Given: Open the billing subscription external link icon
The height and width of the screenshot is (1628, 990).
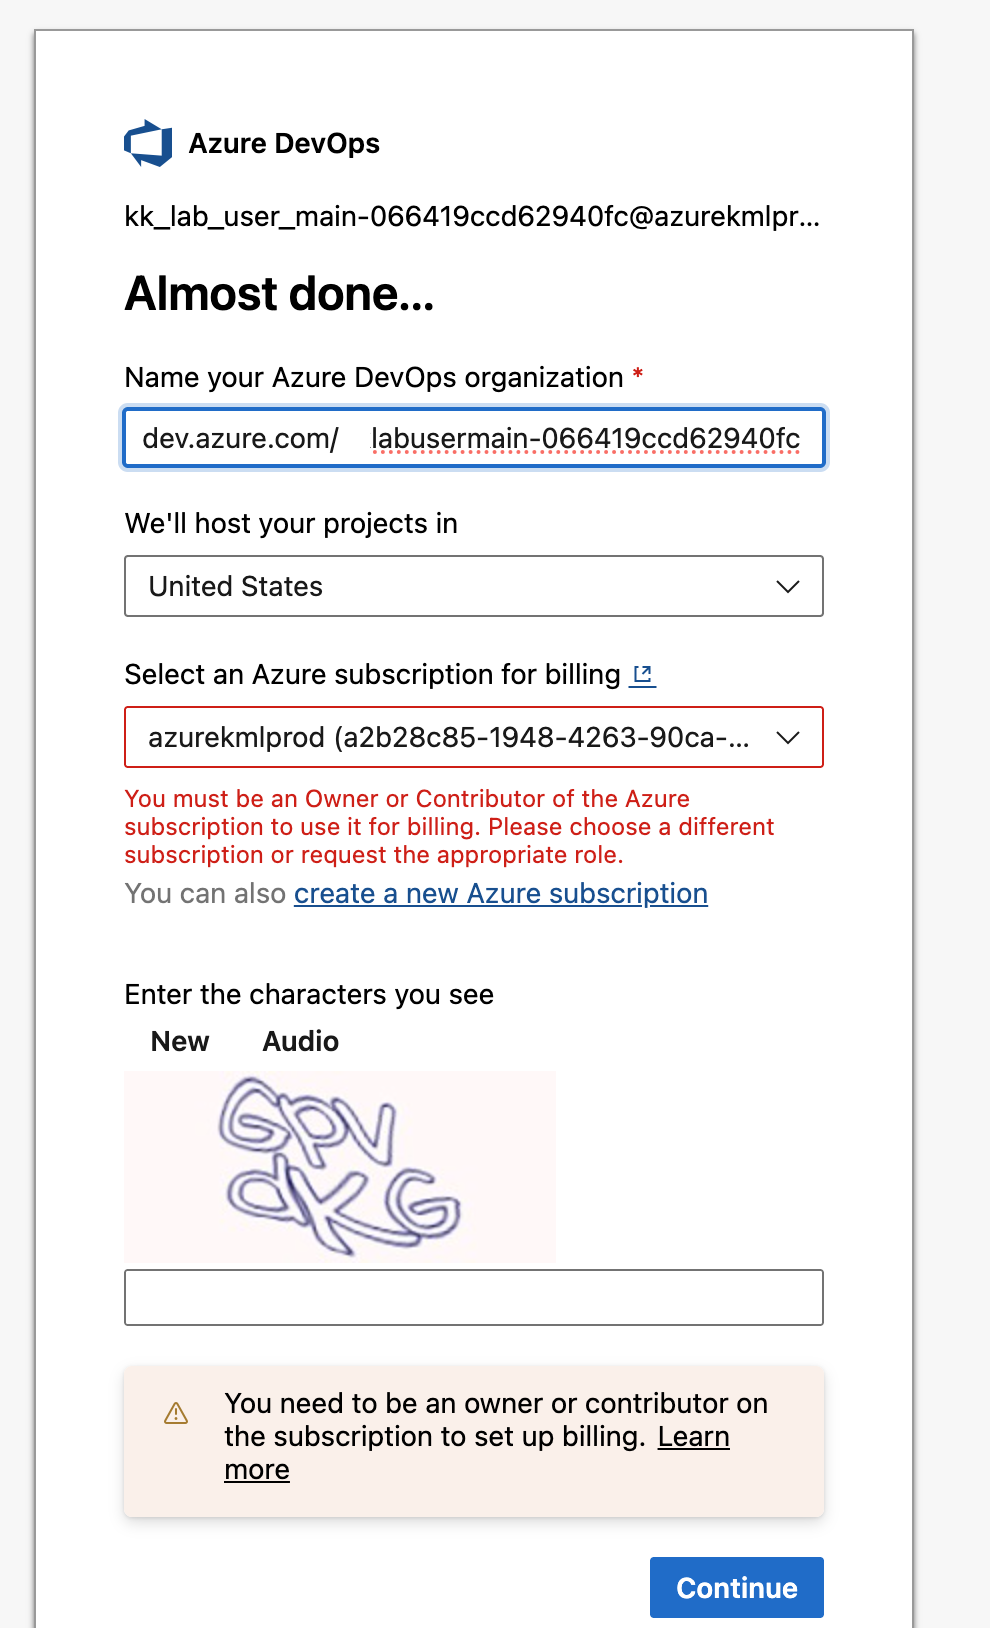Looking at the screenshot, I should pos(643,675).
